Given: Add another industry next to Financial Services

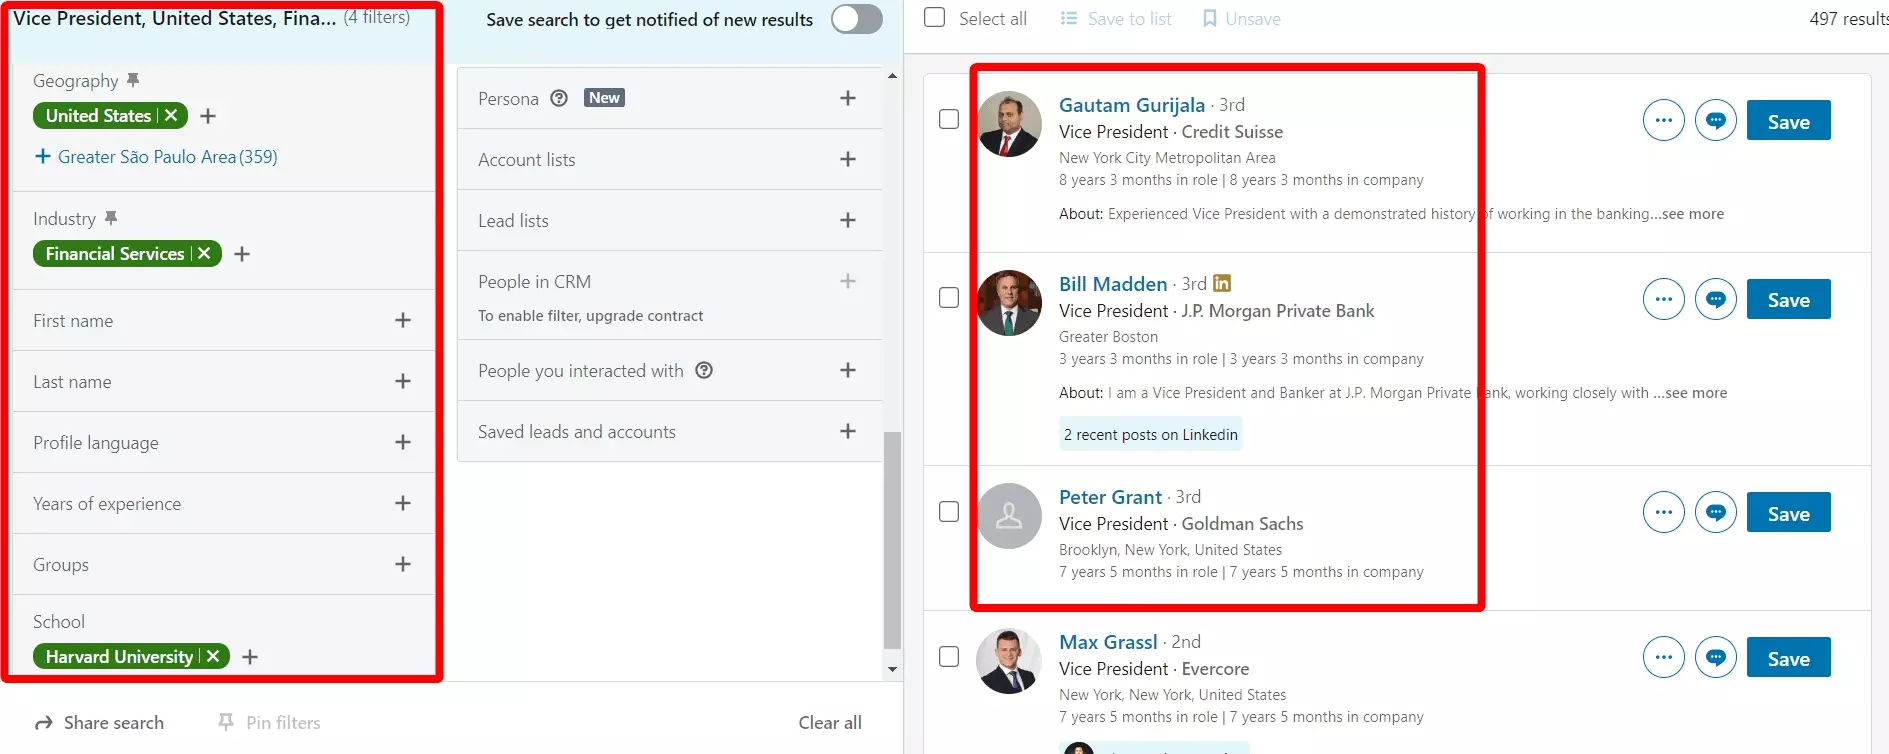Looking at the screenshot, I should (242, 254).
